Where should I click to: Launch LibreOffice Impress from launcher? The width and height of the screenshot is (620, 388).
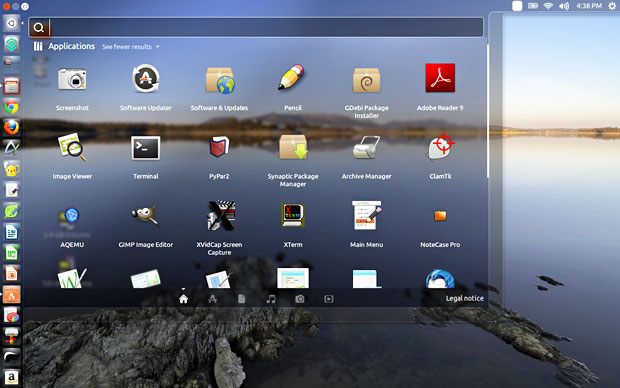(x=11, y=274)
